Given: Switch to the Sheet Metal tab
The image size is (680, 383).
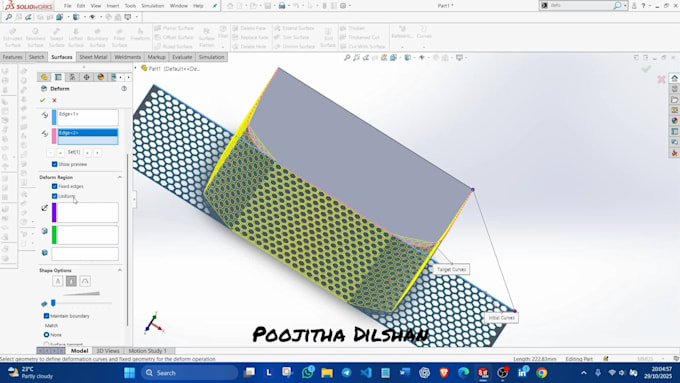Looking at the screenshot, I should coord(93,57).
